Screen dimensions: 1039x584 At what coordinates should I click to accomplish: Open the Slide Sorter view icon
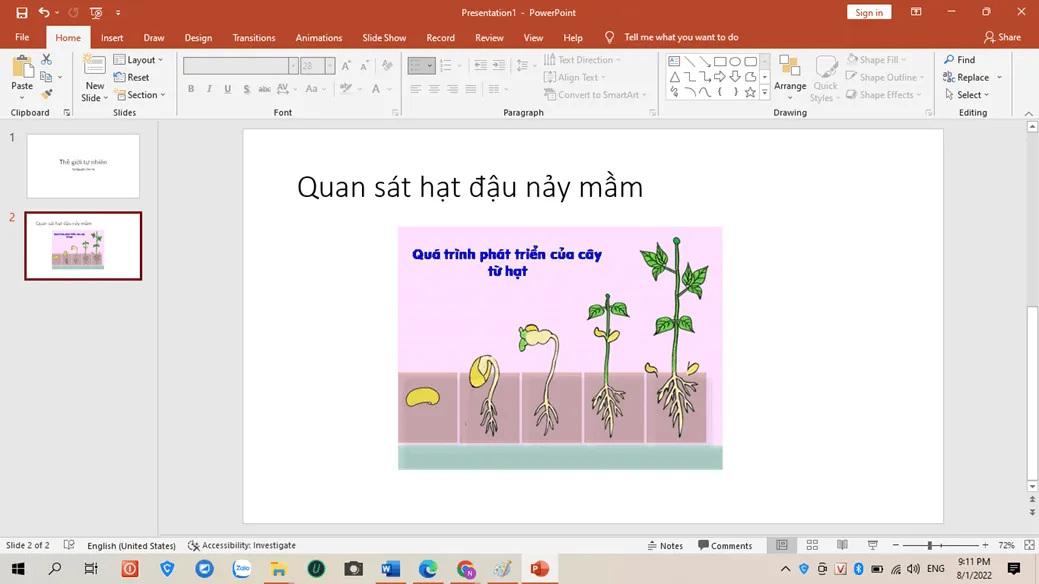[x=812, y=545]
